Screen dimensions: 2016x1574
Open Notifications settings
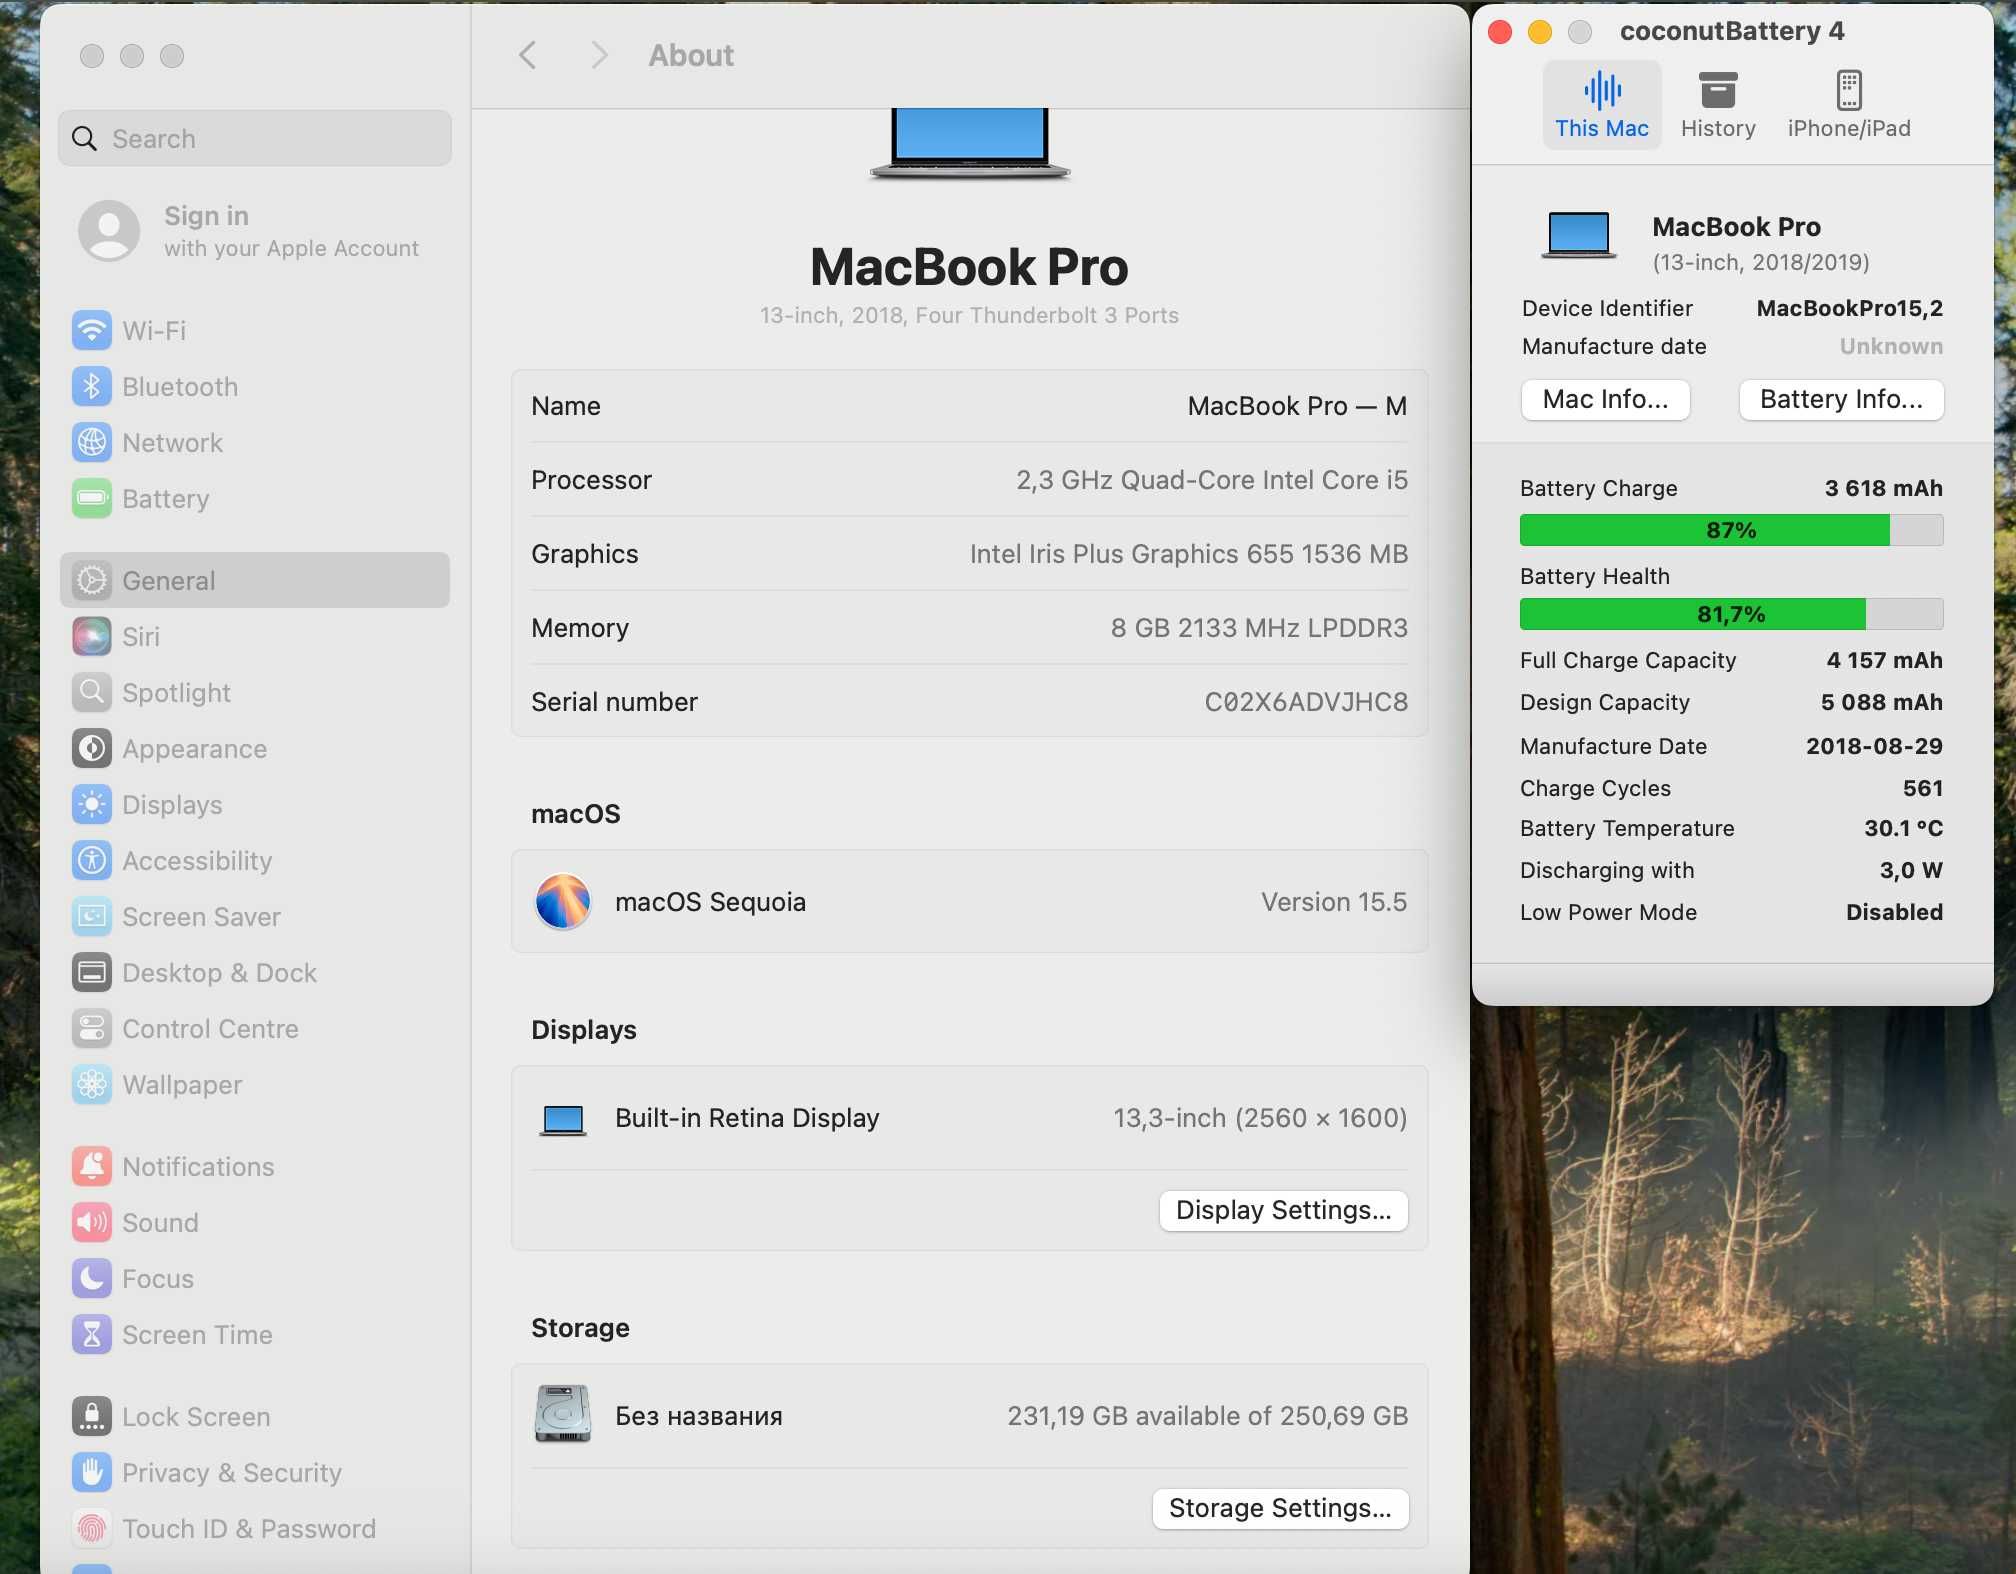255,1167
